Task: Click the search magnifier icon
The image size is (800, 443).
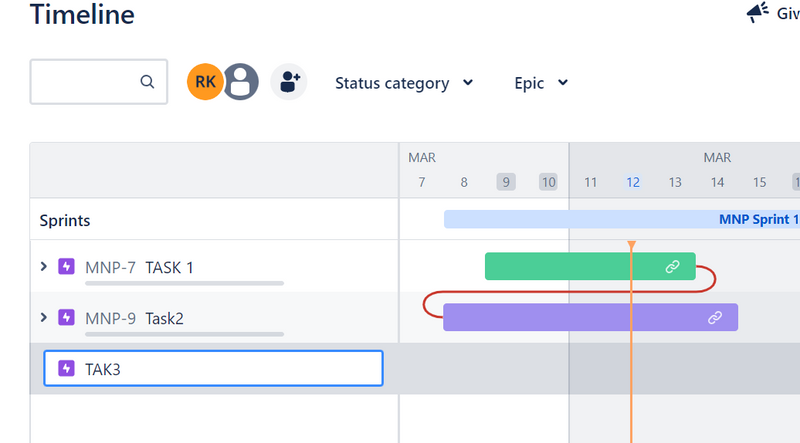Action: point(147,82)
